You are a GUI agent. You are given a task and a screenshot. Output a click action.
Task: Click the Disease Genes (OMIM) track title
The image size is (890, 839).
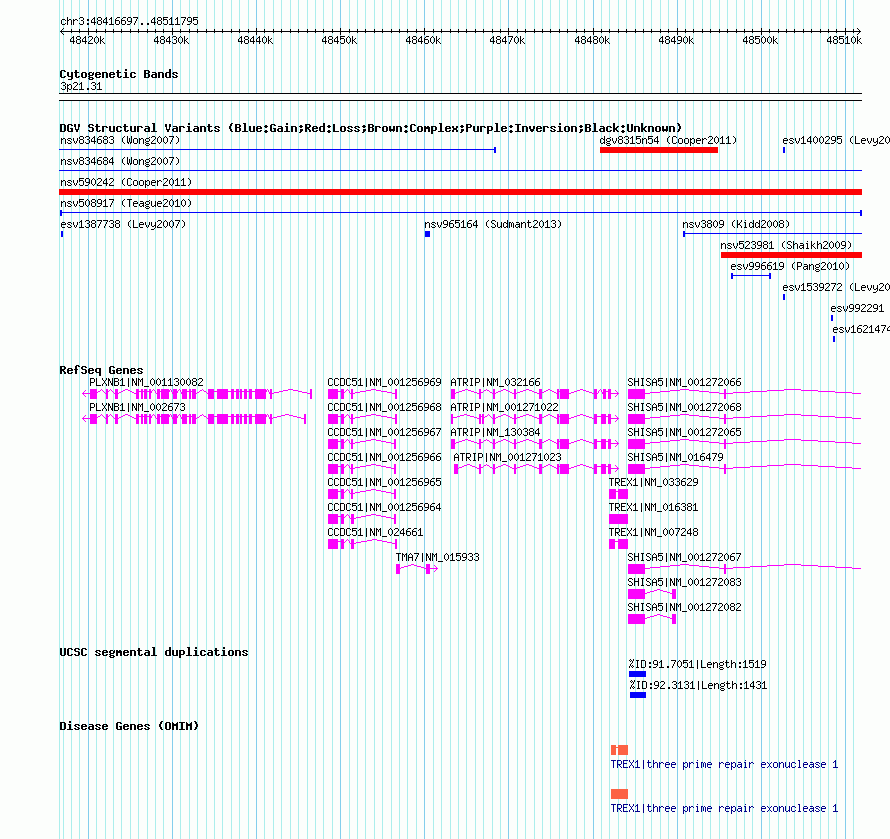click(x=129, y=725)
